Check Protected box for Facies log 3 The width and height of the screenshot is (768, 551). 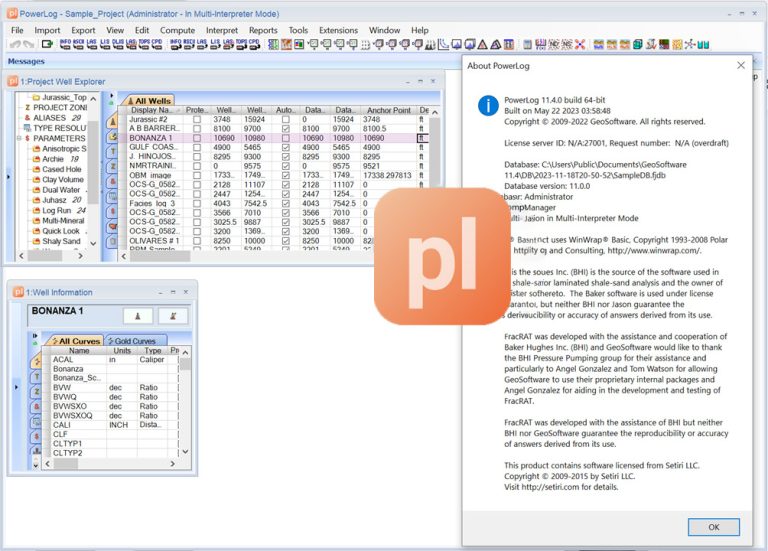point(197,203)
